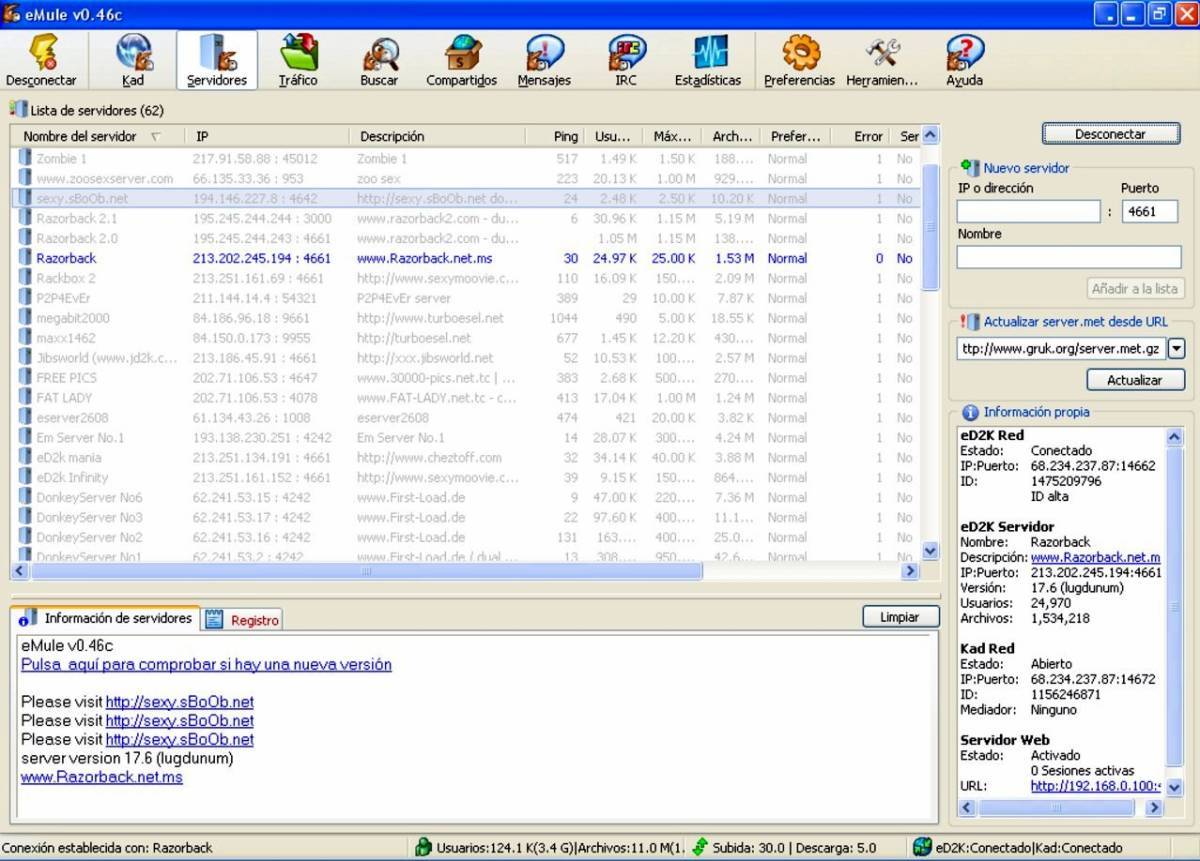Screen dimensions: 1200x861
Task: Focus the Nombre server name field
Action: tap(1069, 257)
